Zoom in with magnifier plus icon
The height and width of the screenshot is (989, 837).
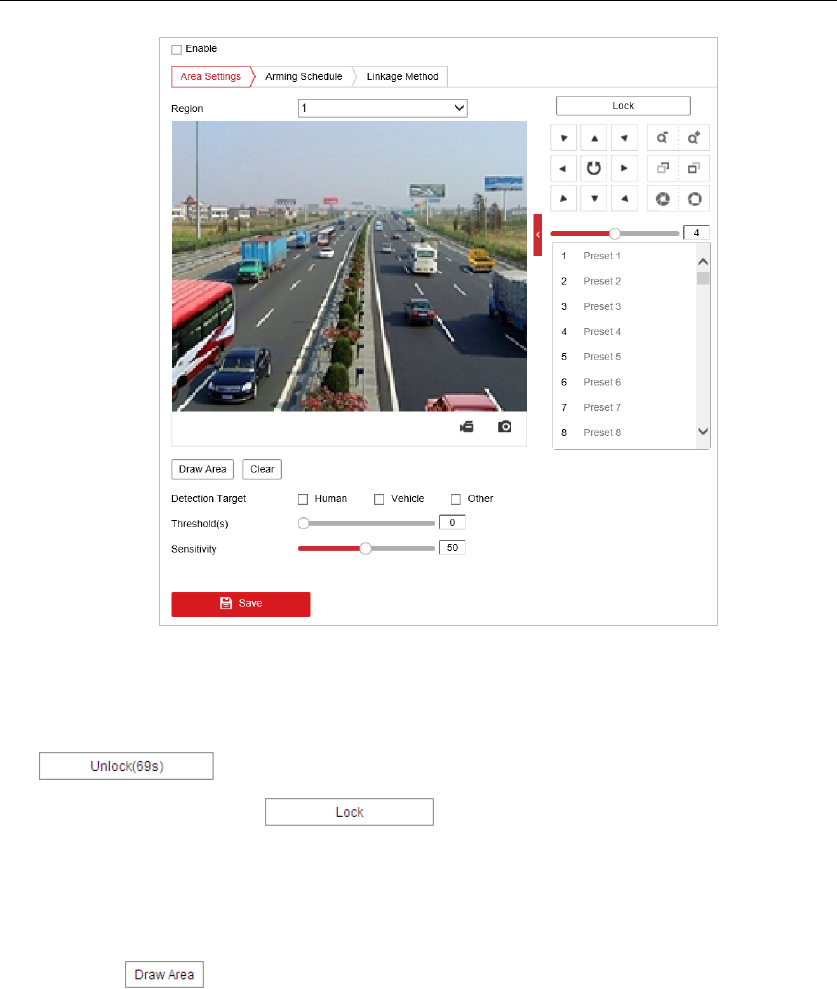(x=694, y=138)
